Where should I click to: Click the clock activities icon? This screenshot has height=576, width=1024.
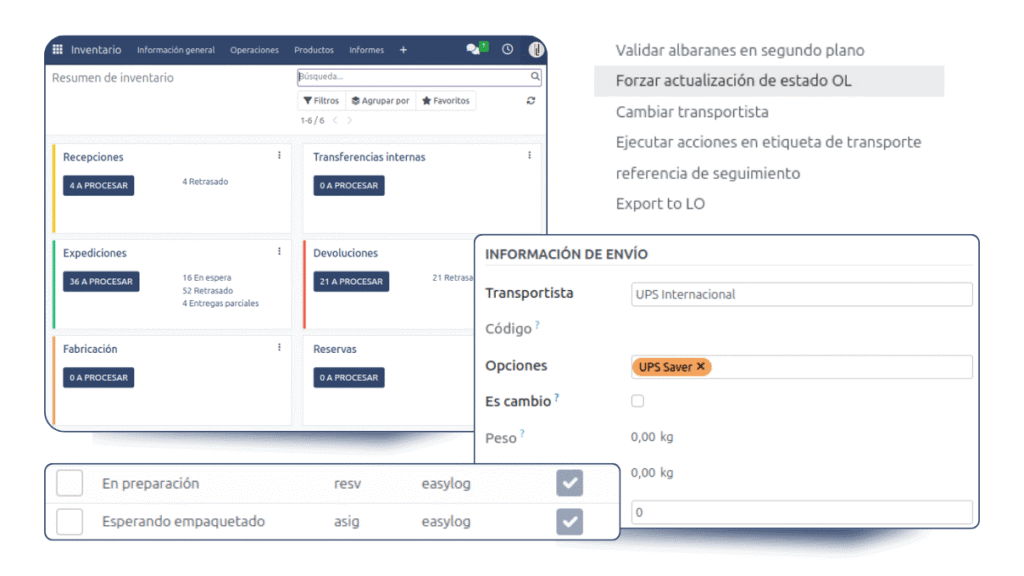pyautogui.click(x=507, y=49)
